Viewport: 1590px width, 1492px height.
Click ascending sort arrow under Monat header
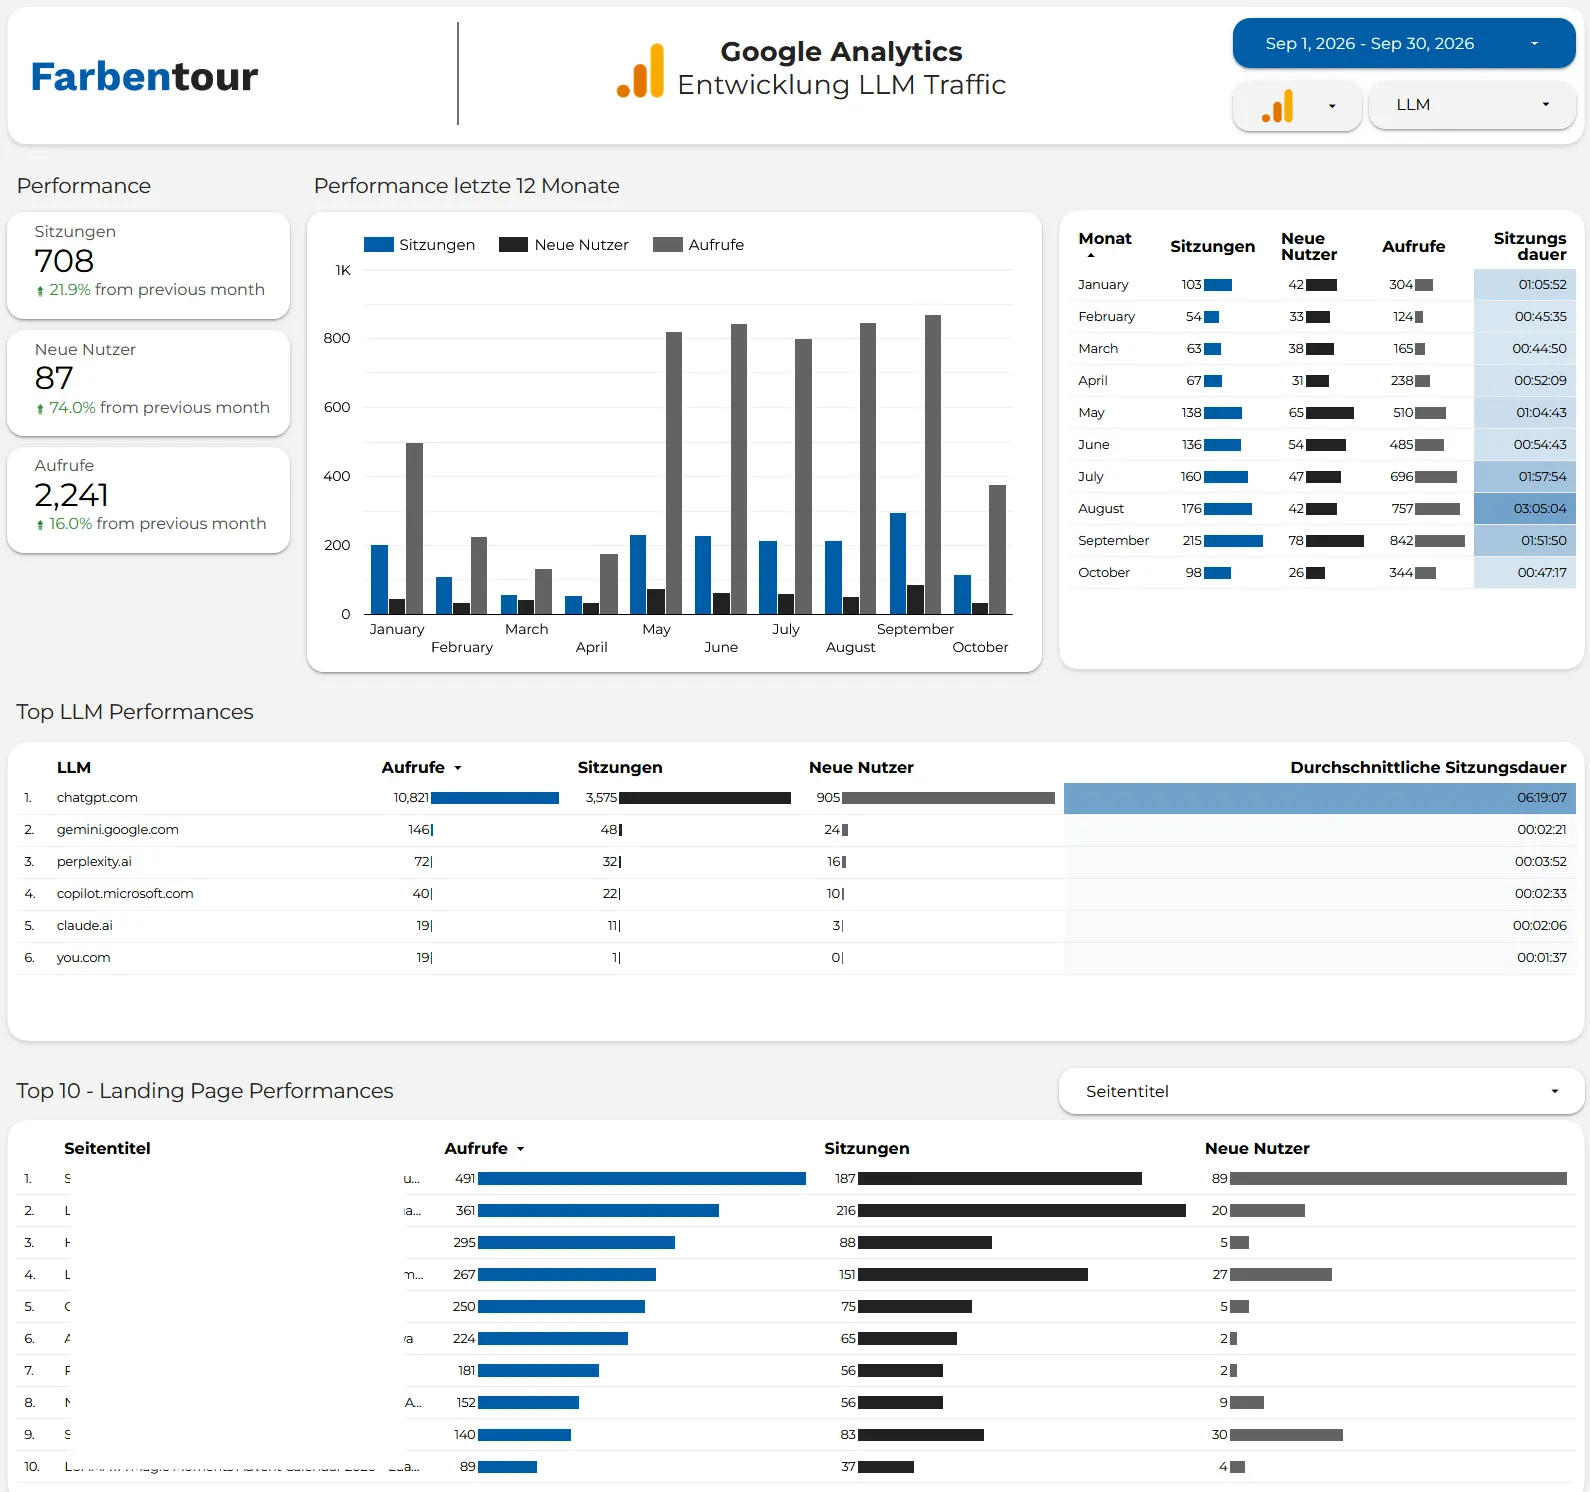tap(1091, 255)
